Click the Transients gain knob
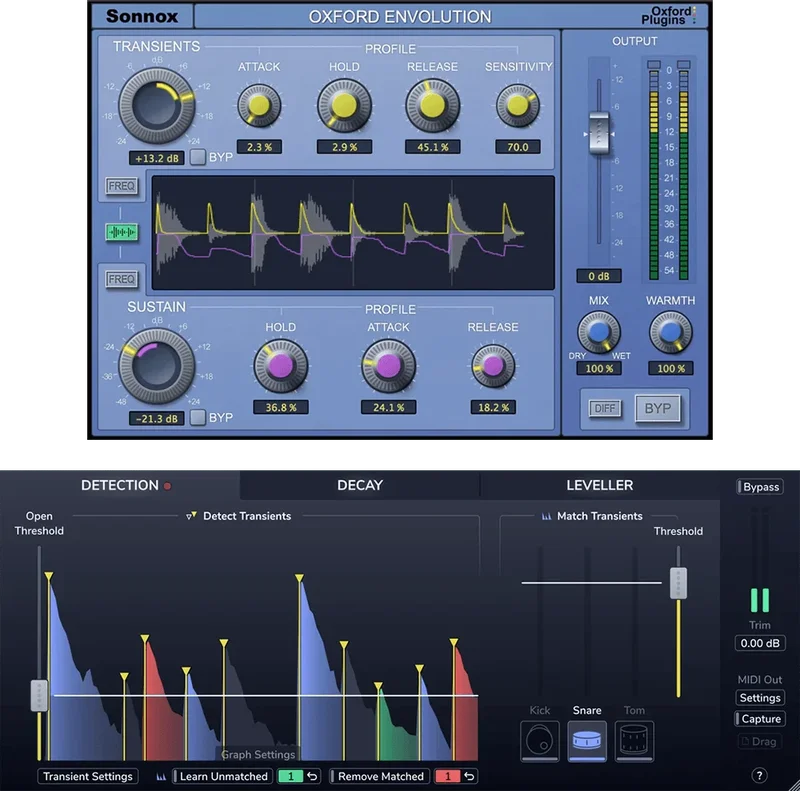Screen dimensions: 800x791 (157, 106)
